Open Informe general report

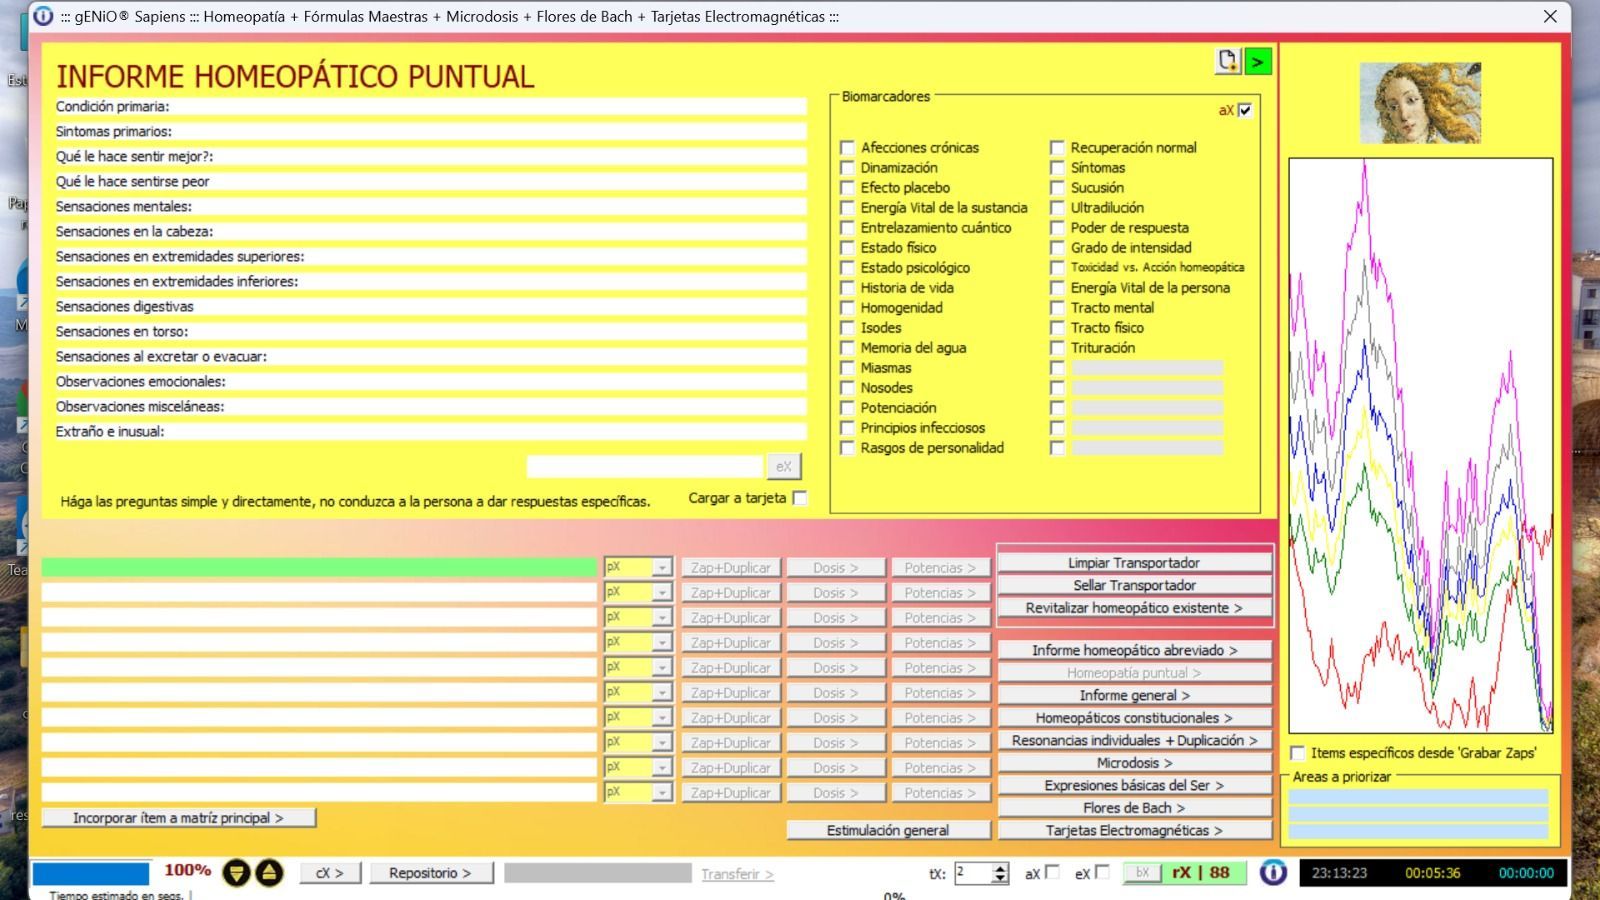[x=1134, y=695]
